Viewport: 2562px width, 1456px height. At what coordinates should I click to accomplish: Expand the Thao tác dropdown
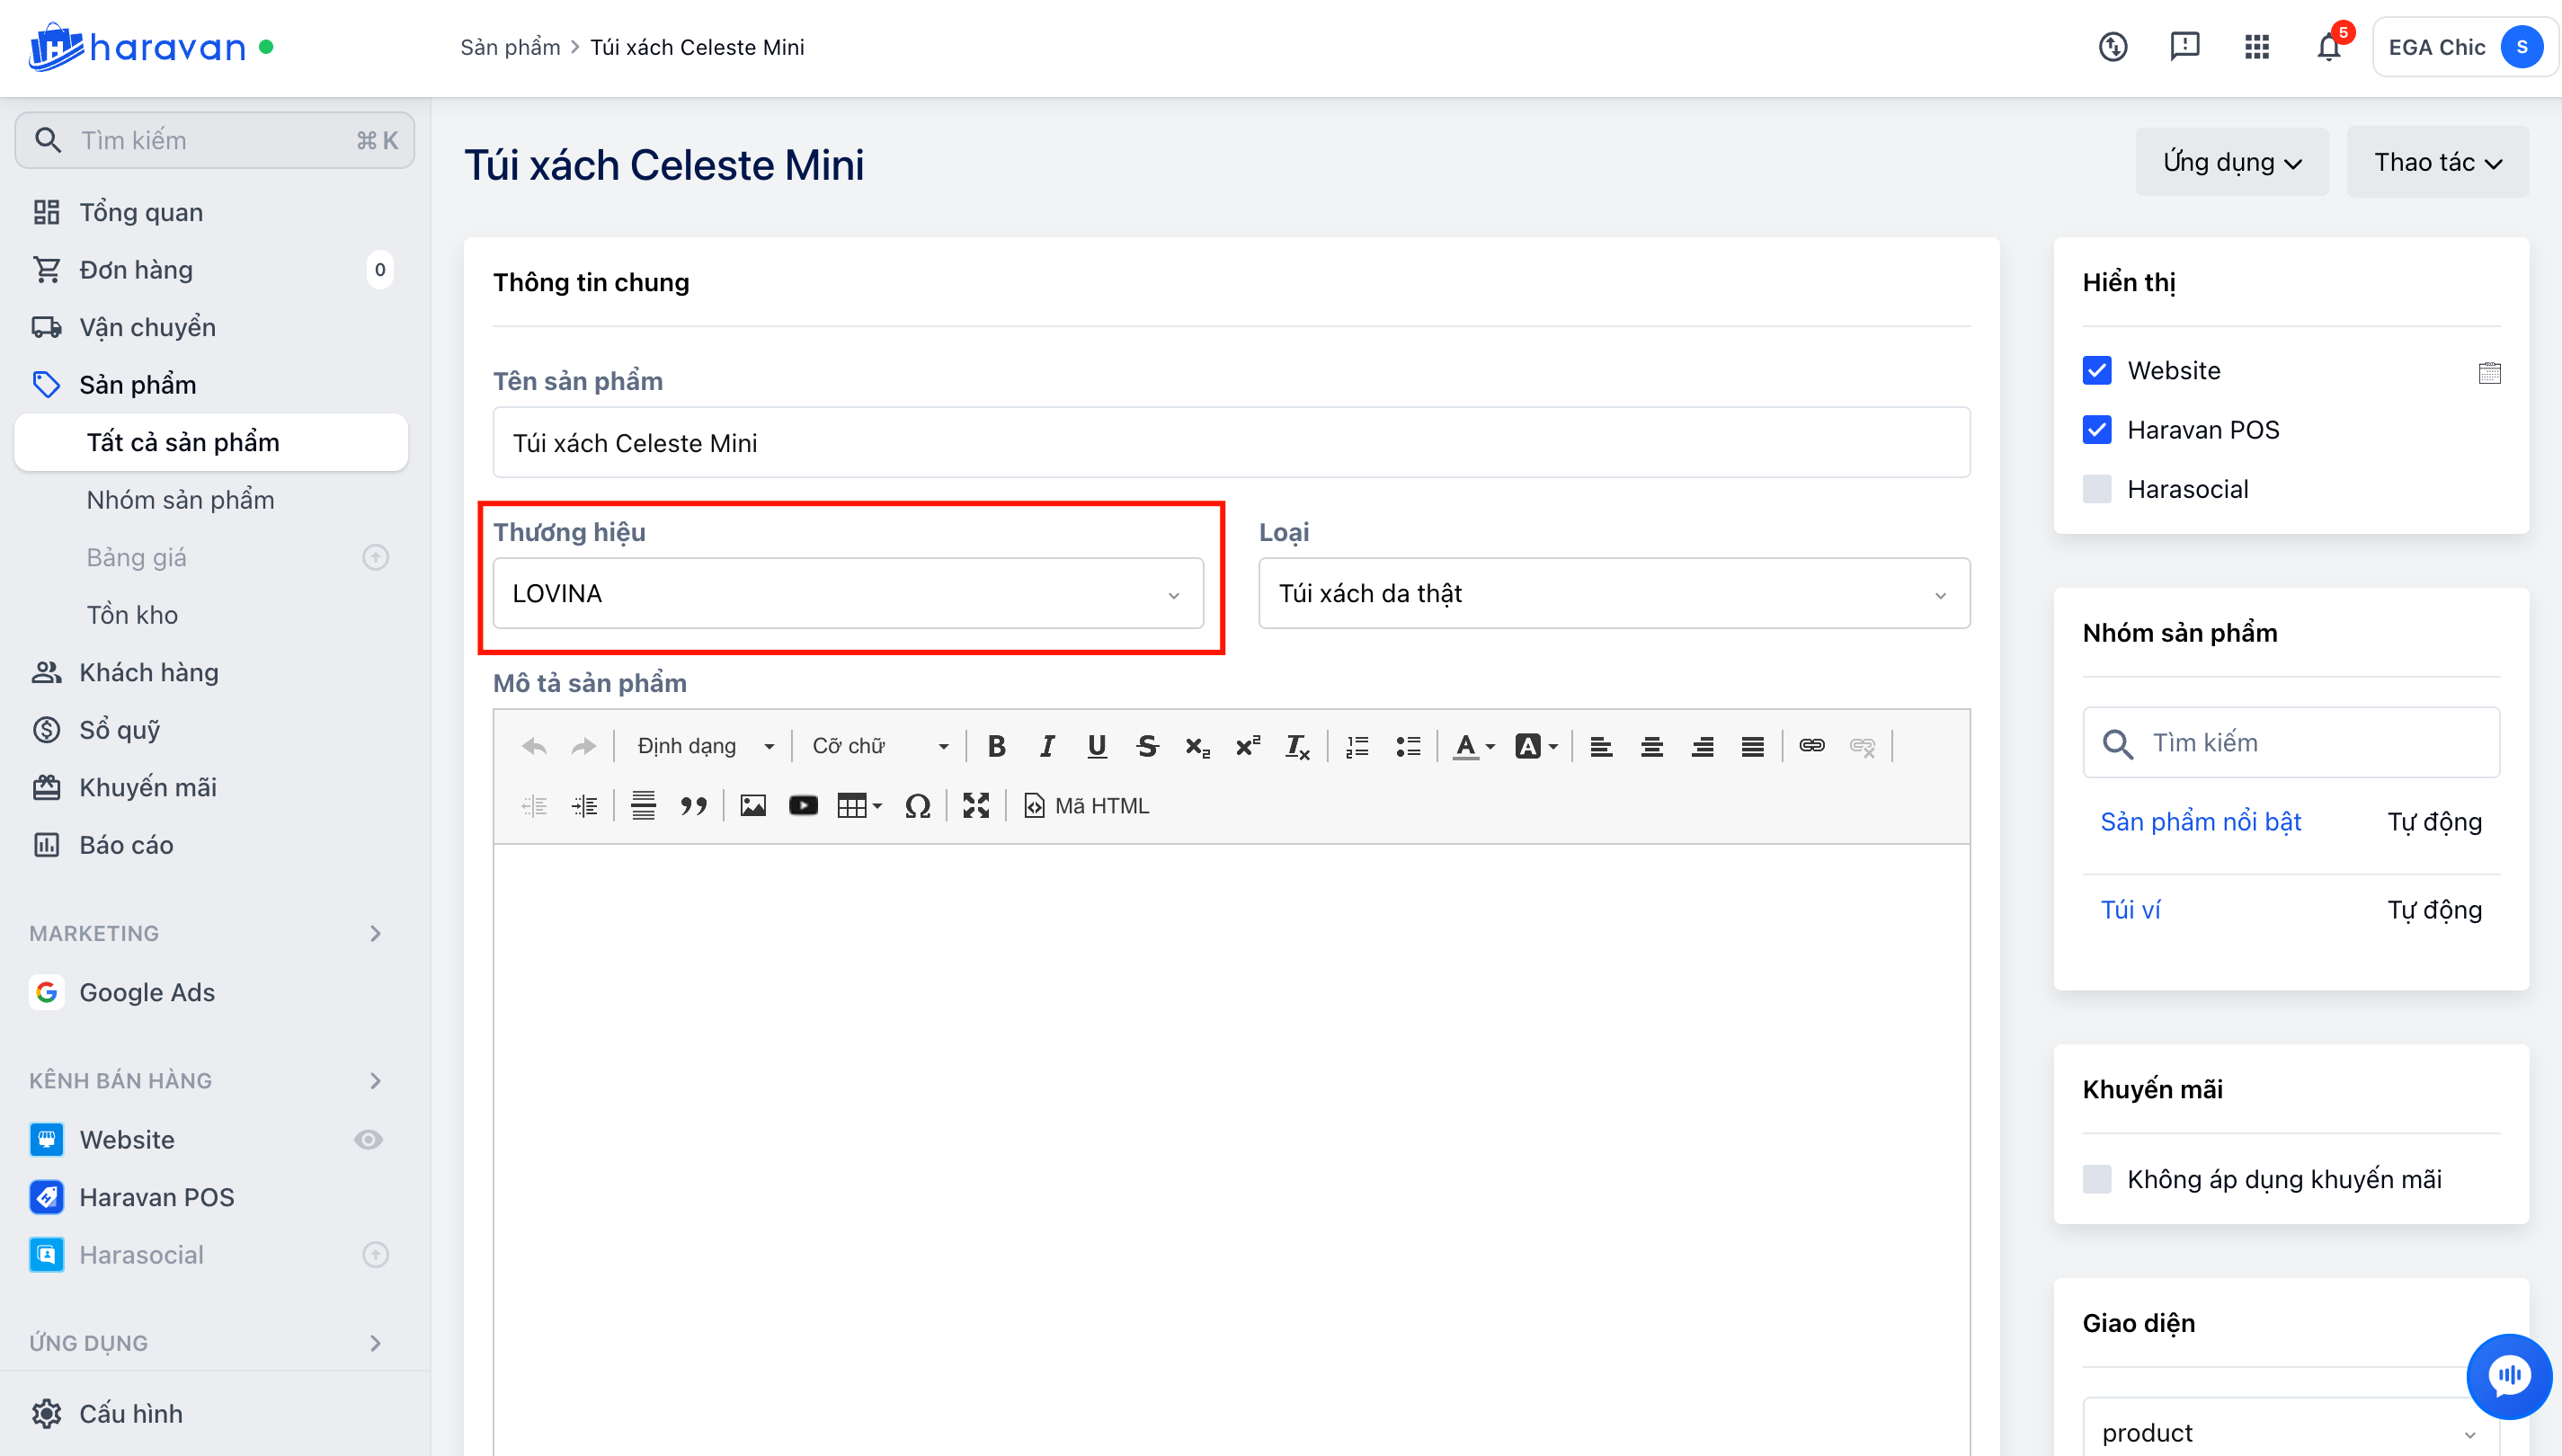[2437, 162]
